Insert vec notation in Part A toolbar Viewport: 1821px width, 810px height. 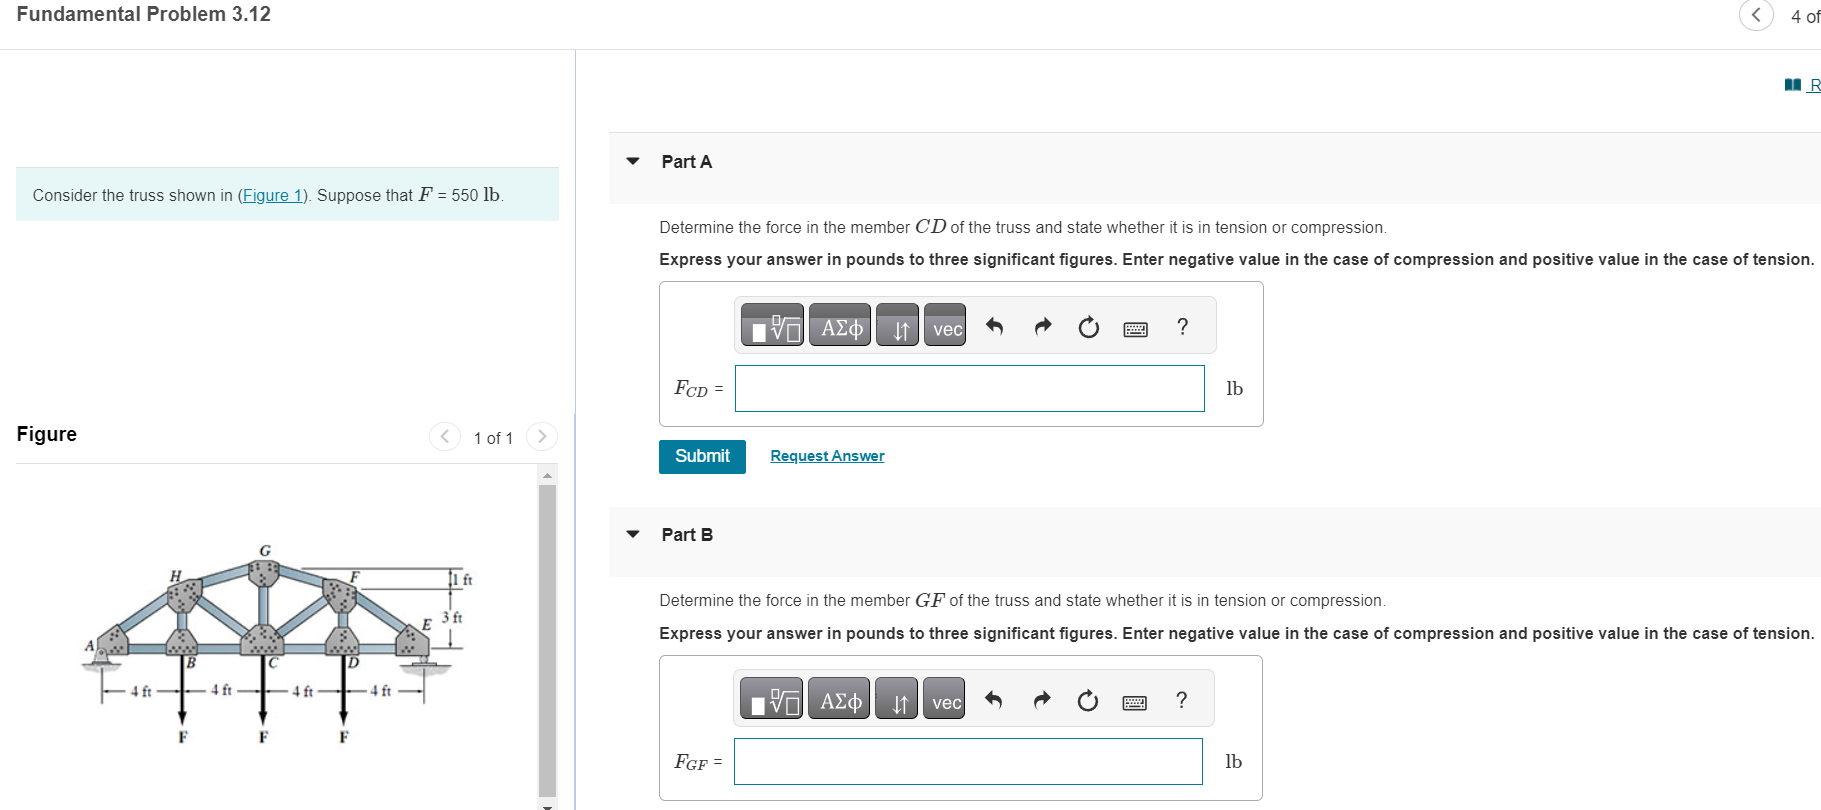coord(945,326)
